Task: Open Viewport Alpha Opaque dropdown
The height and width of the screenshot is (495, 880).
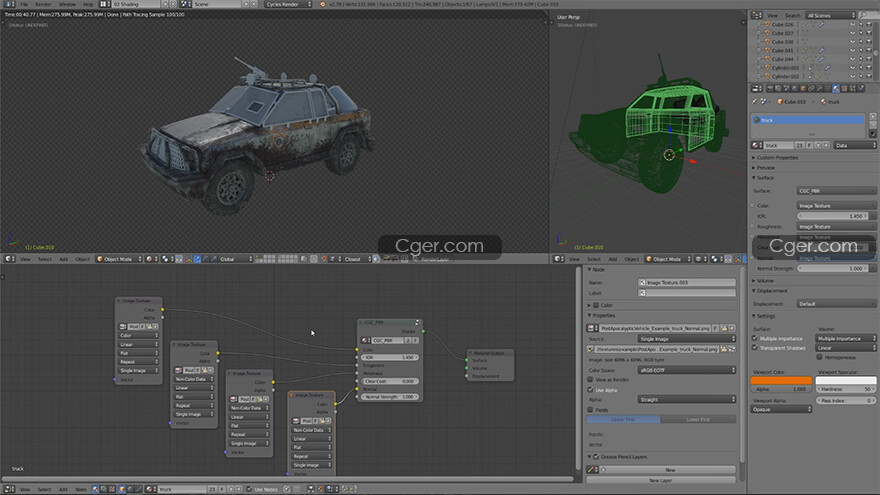Action: pyautogui.click(x=781, y=409)
